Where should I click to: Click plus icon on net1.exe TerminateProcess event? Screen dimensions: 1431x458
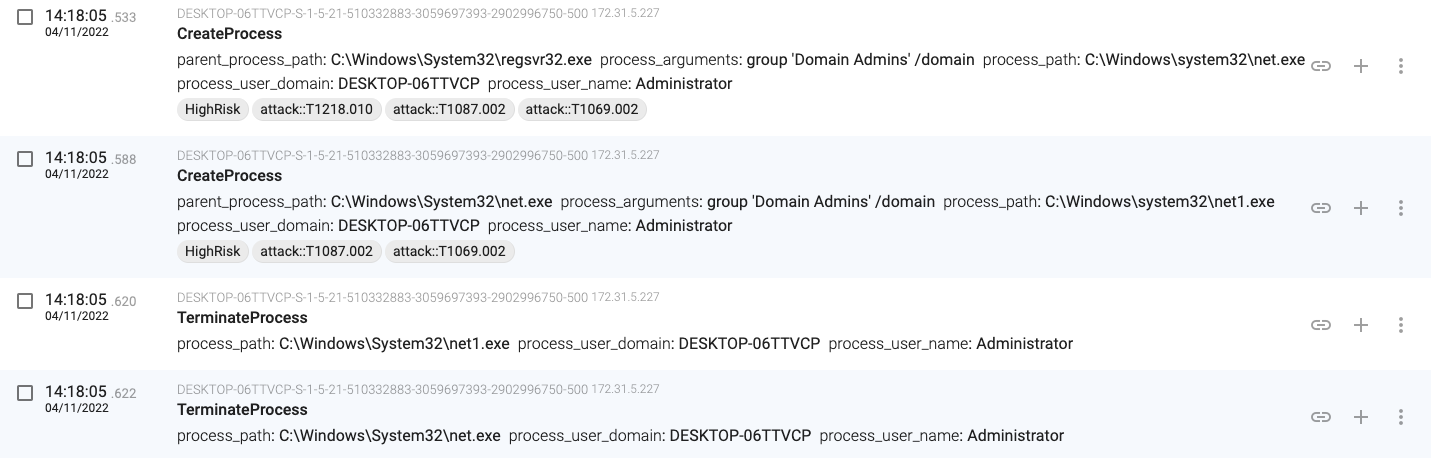pyautogui.click(x=1360, y=325)
